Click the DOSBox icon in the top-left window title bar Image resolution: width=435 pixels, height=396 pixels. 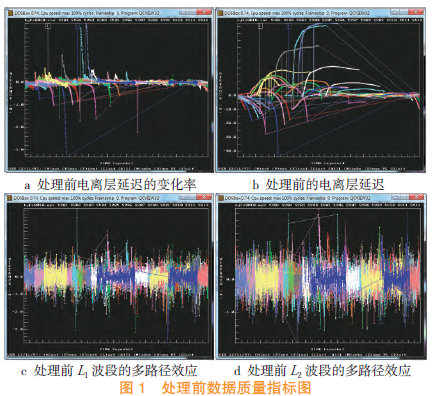[x=10, y=13]
